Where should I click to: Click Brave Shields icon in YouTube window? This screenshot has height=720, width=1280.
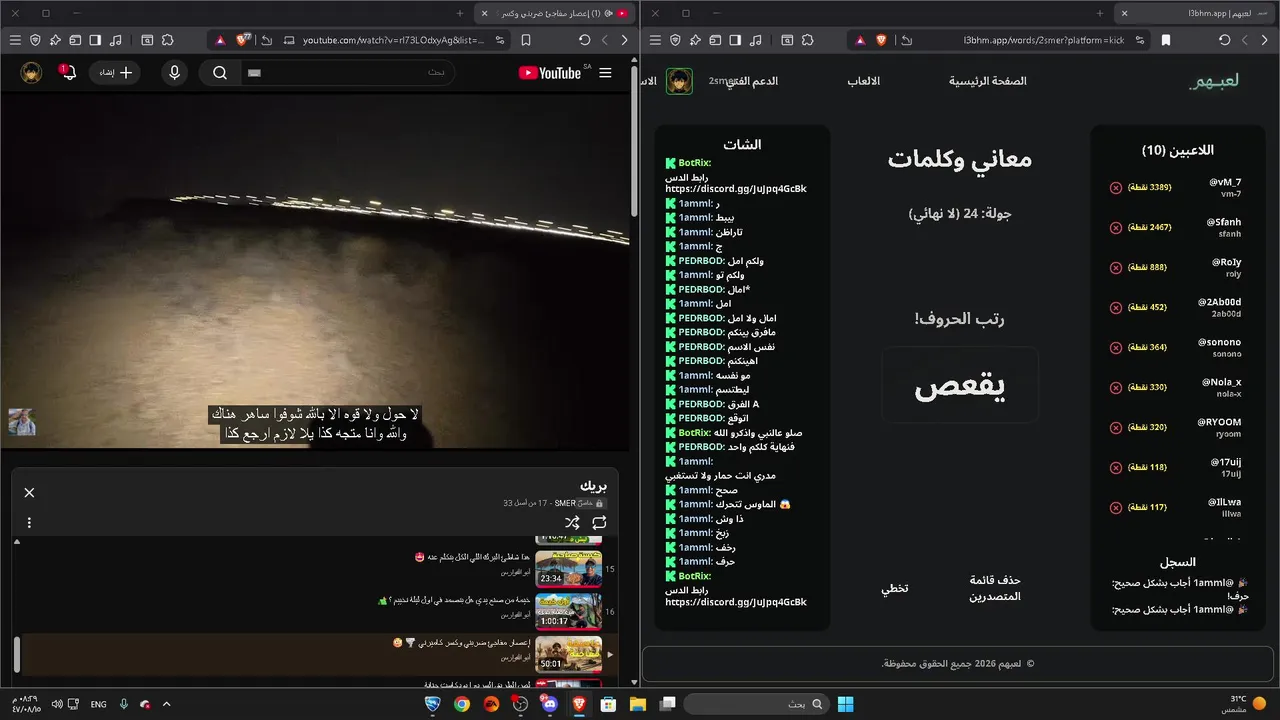243,40
